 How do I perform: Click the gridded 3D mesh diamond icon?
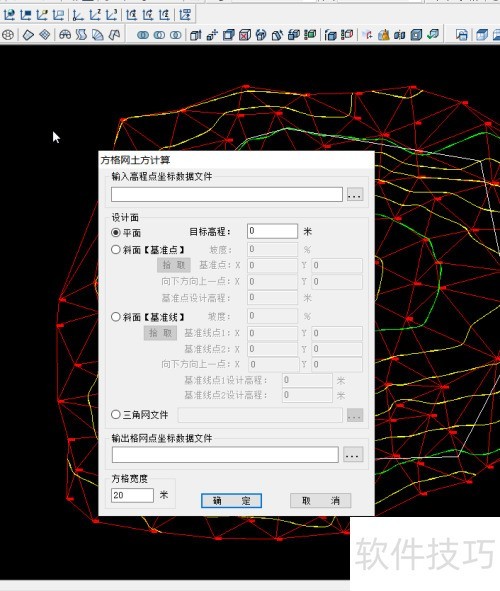(45, 35)
